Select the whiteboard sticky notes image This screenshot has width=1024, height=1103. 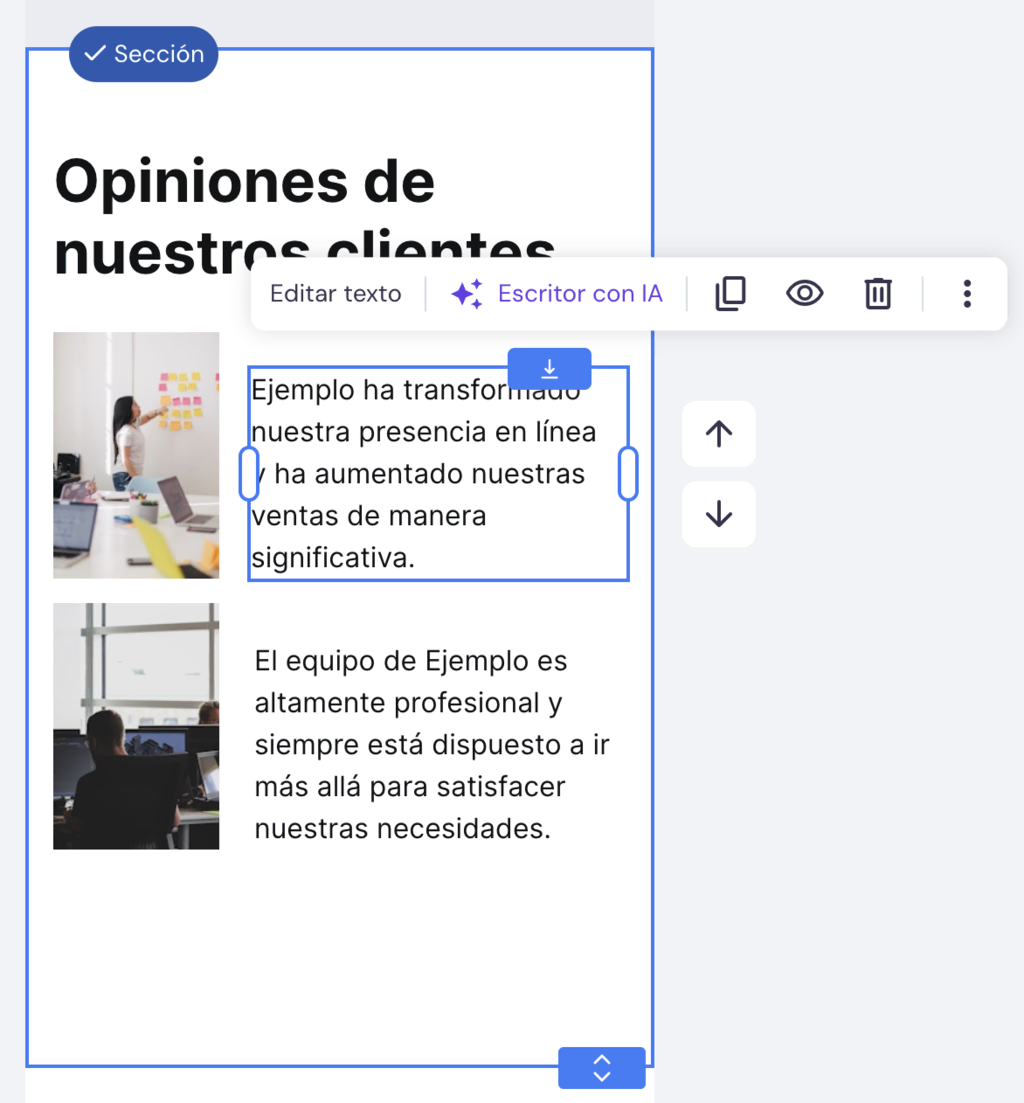[136, 455]
